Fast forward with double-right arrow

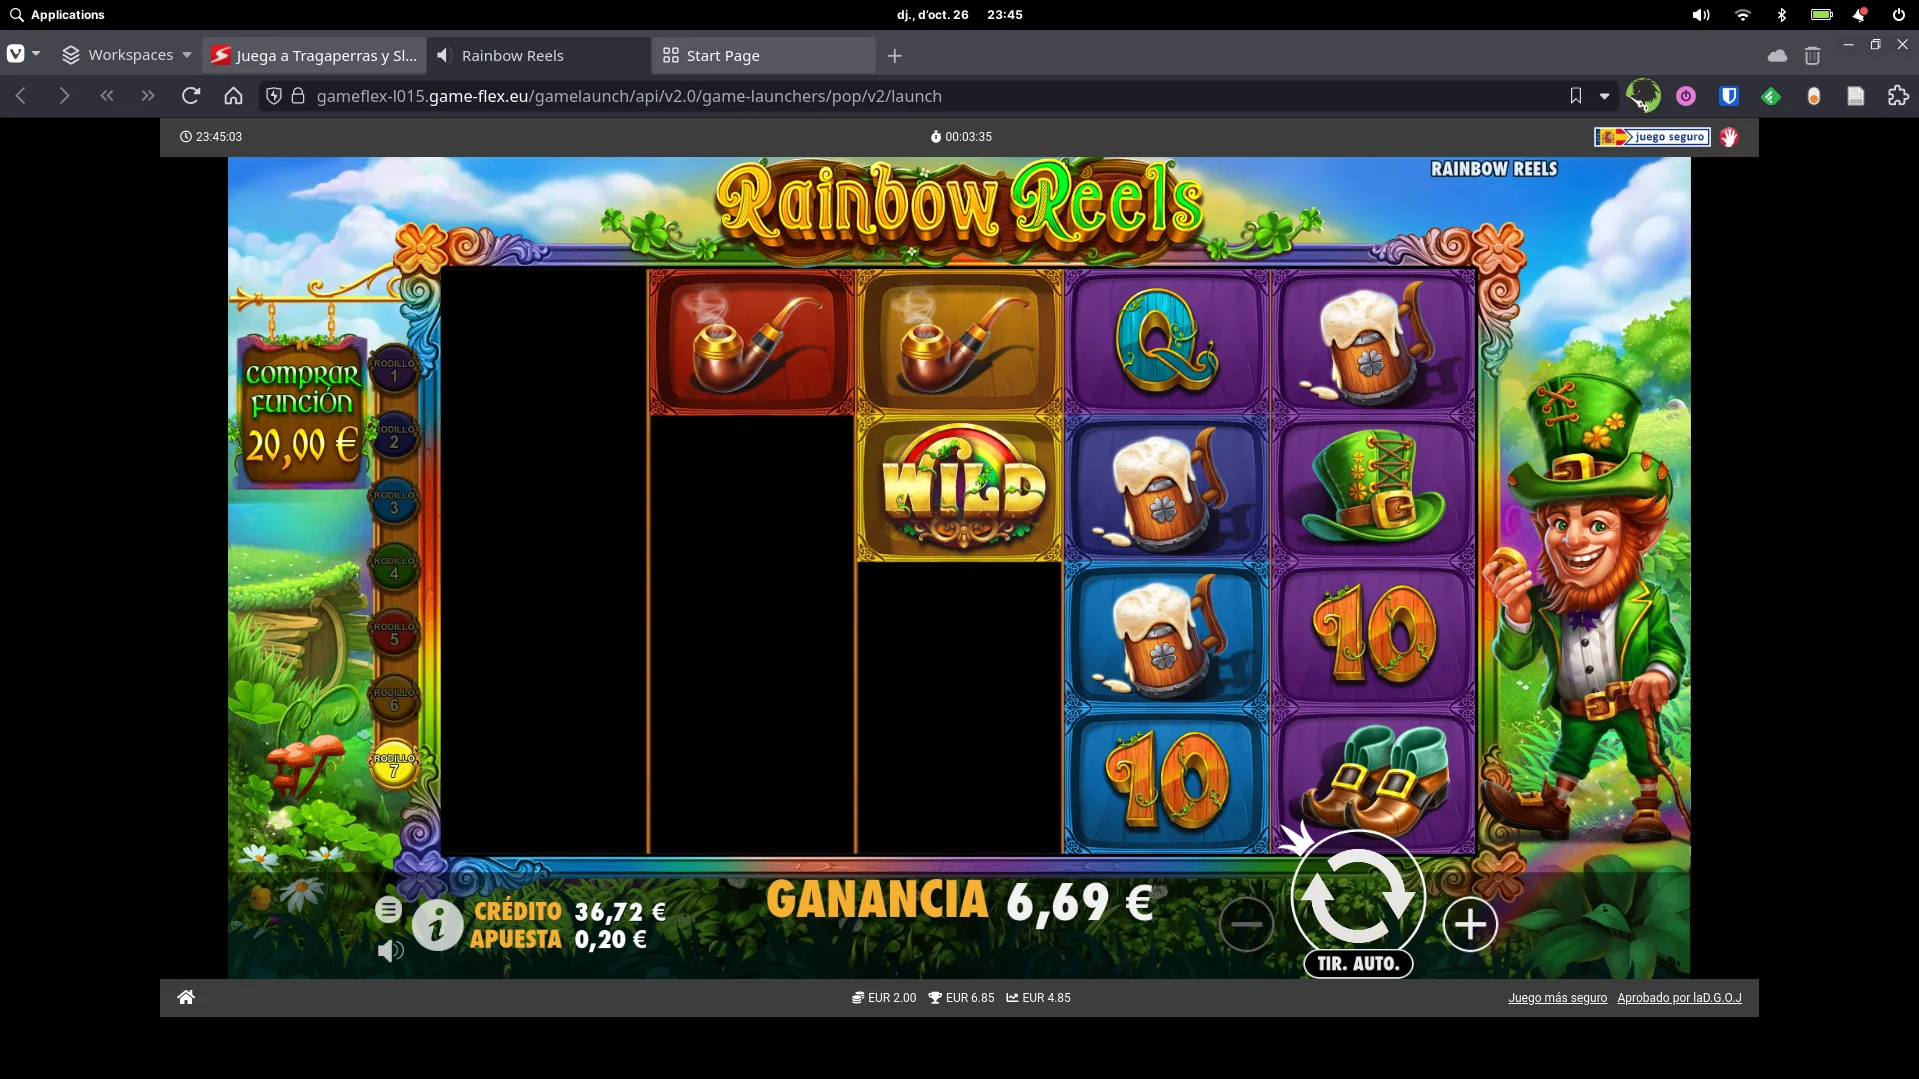click(148, 96)
